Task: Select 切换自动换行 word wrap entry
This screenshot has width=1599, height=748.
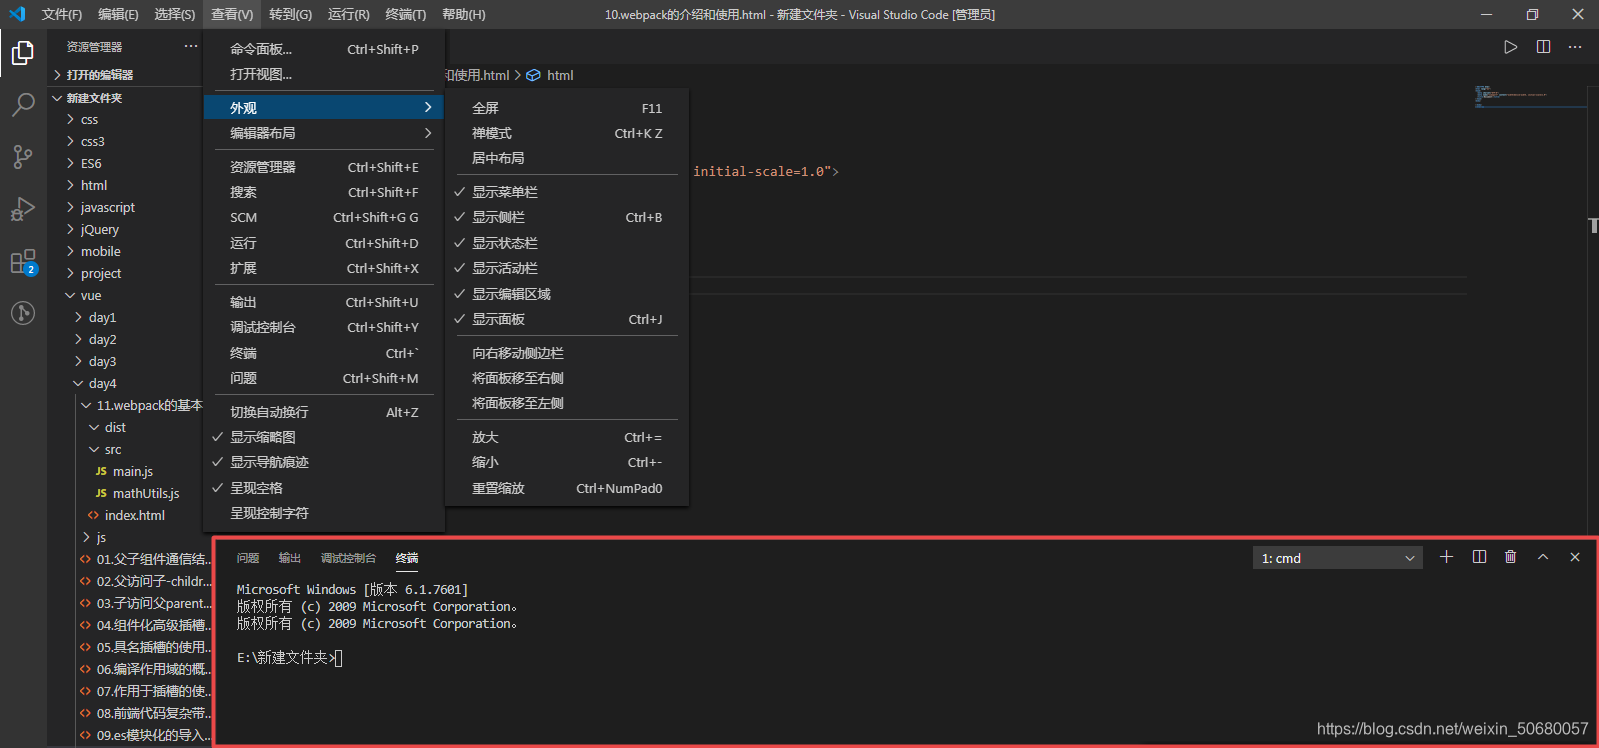Action: tap(324, 412)
